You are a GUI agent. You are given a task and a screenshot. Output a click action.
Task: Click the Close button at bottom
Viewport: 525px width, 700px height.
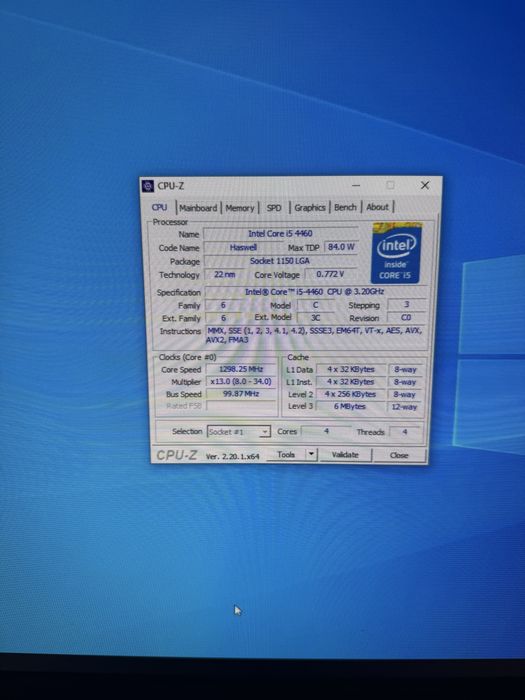coord(399,455)
